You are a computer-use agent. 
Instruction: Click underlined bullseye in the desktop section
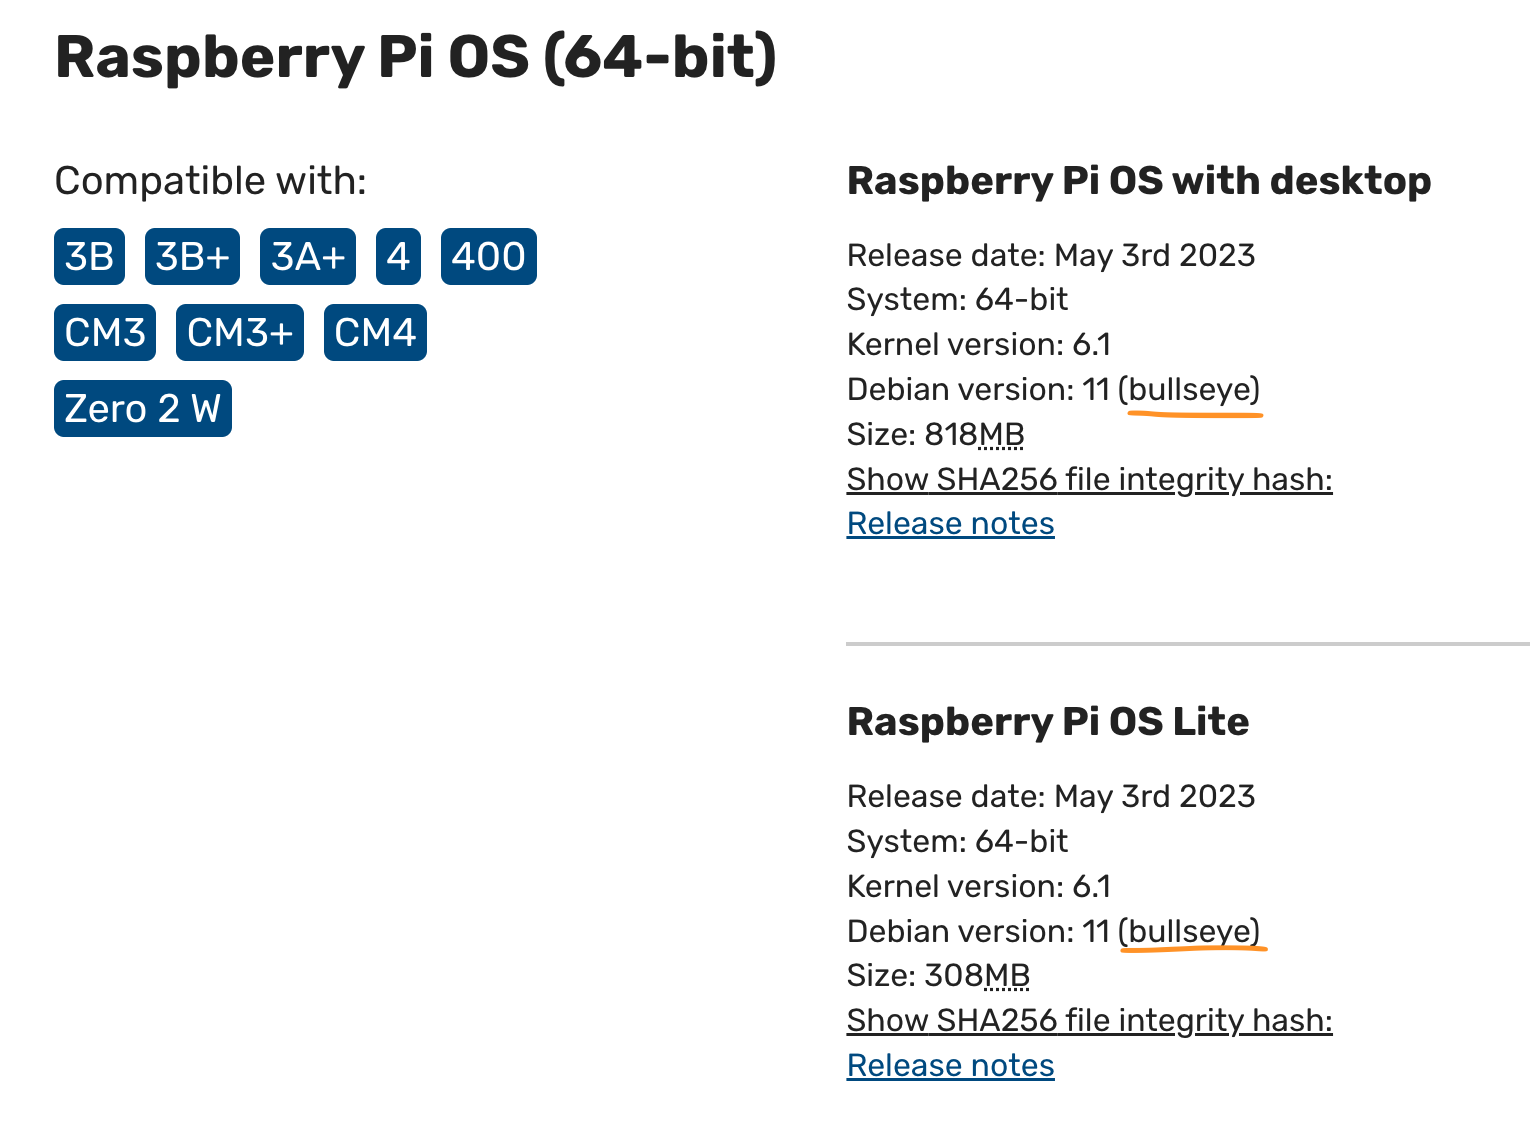1190,390
